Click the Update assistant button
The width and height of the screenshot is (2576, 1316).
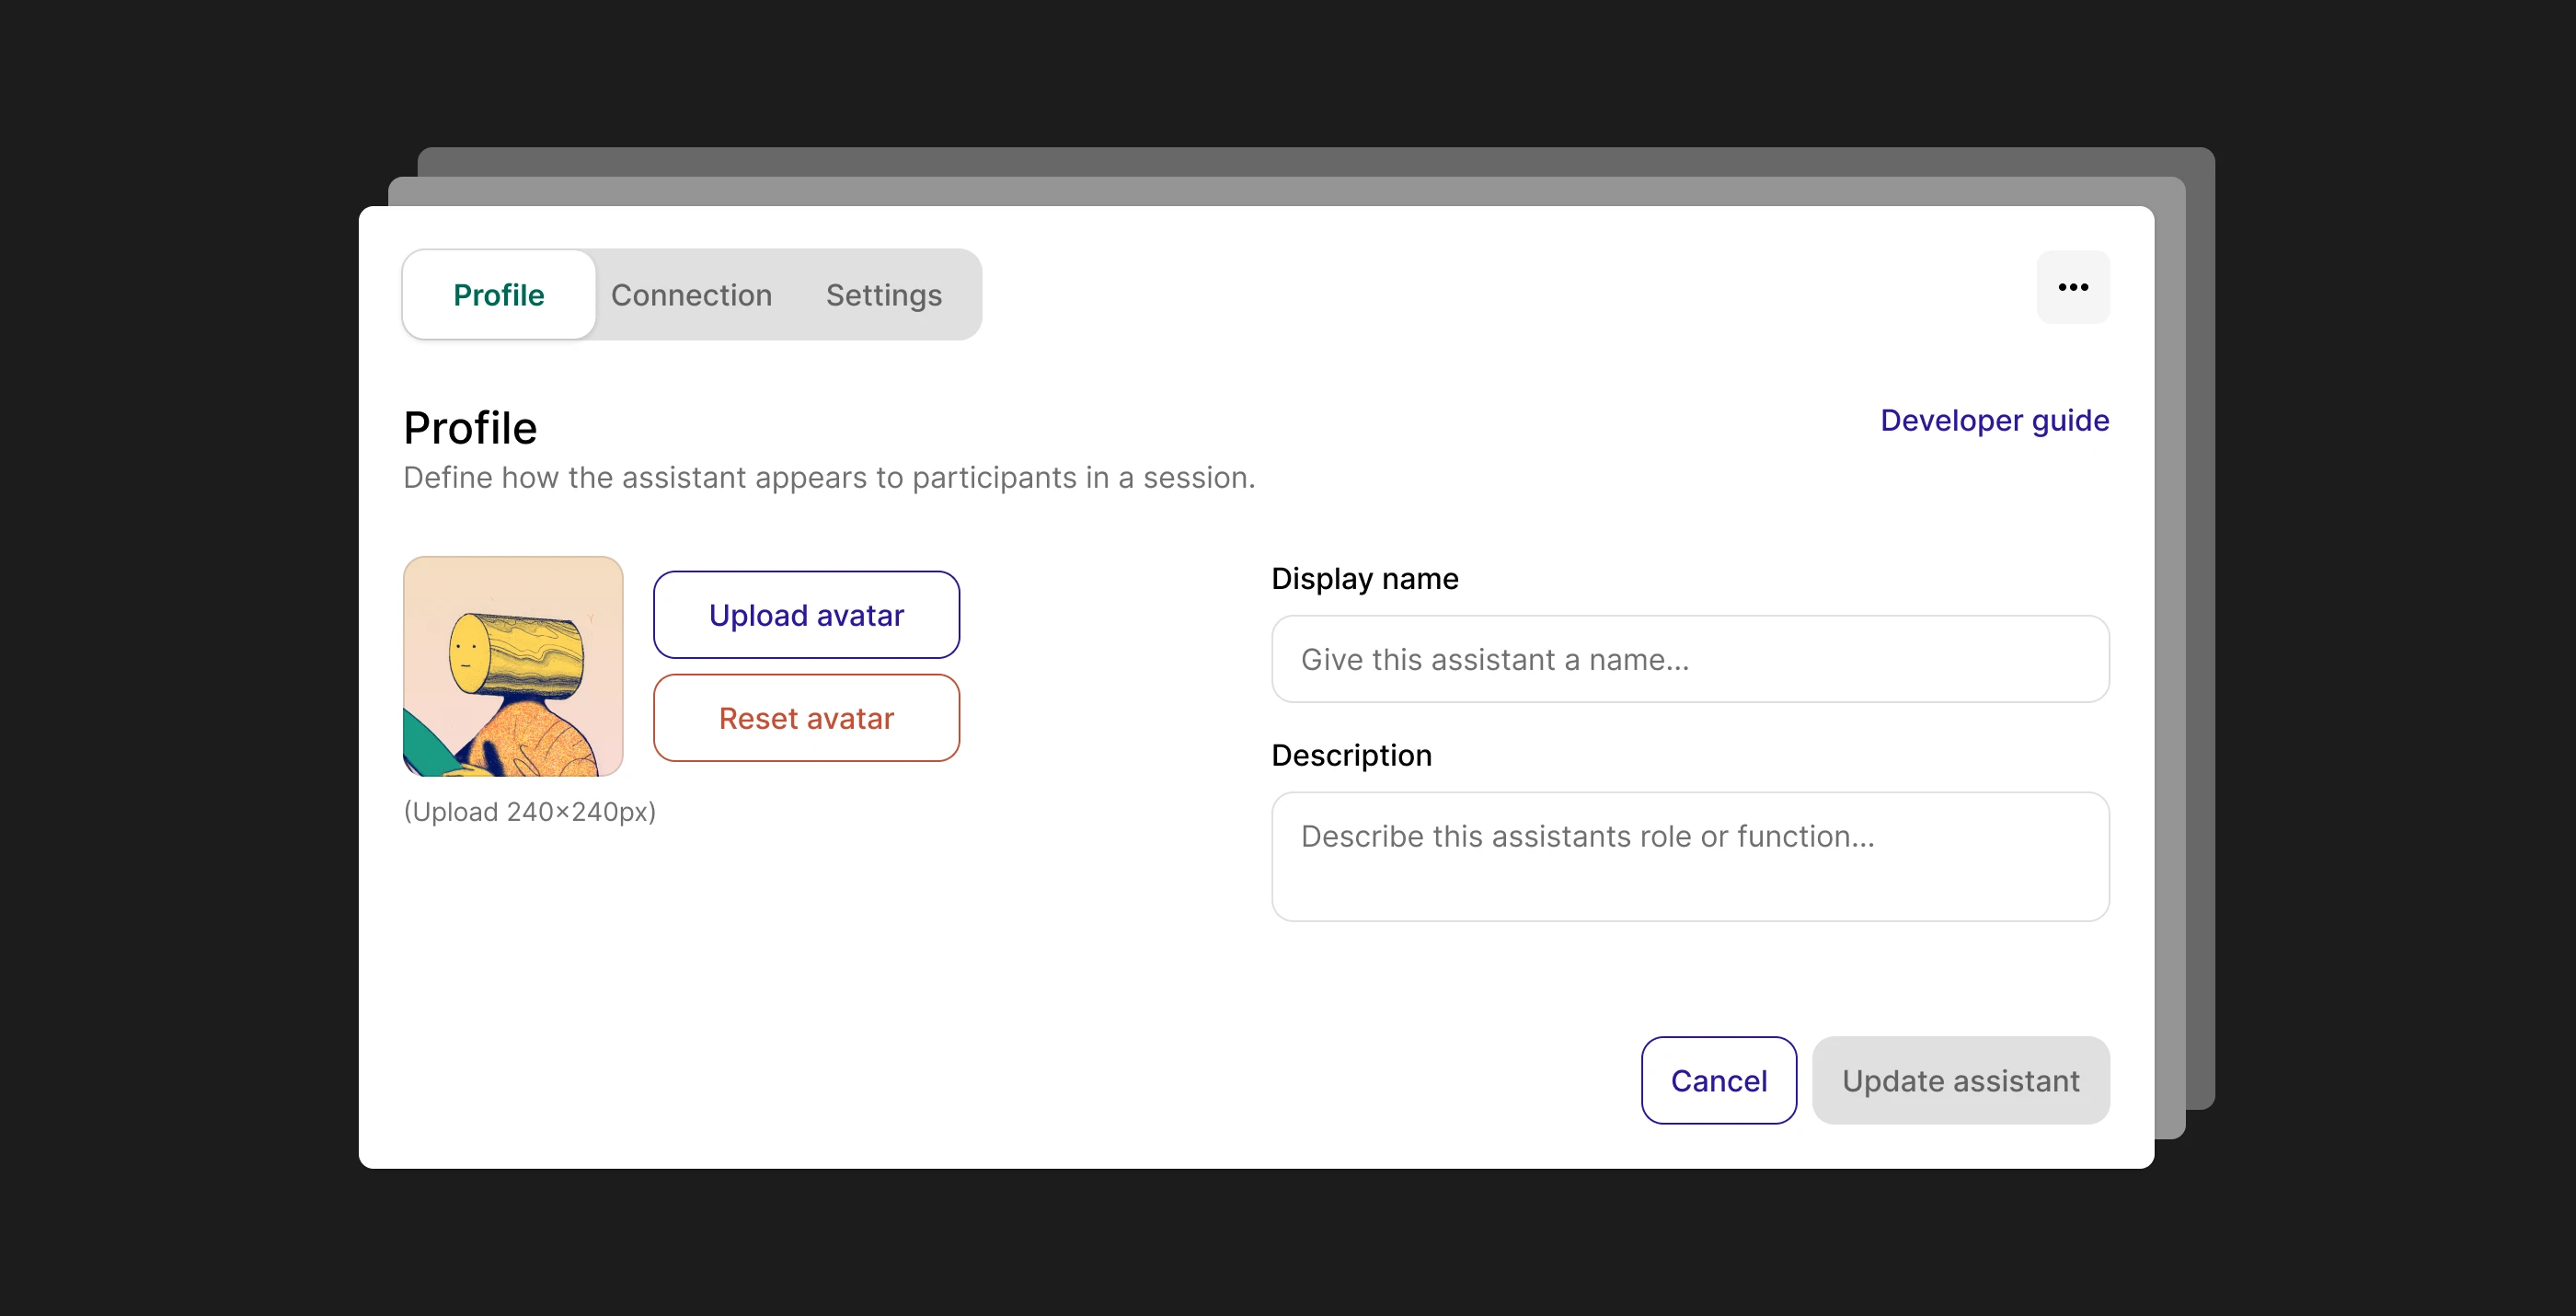pyautogui.click(x=1960, y=1080)
